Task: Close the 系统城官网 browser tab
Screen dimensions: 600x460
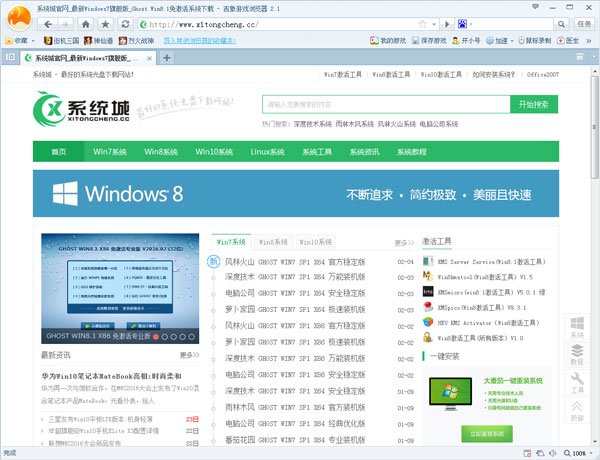Action: point(150,58)
